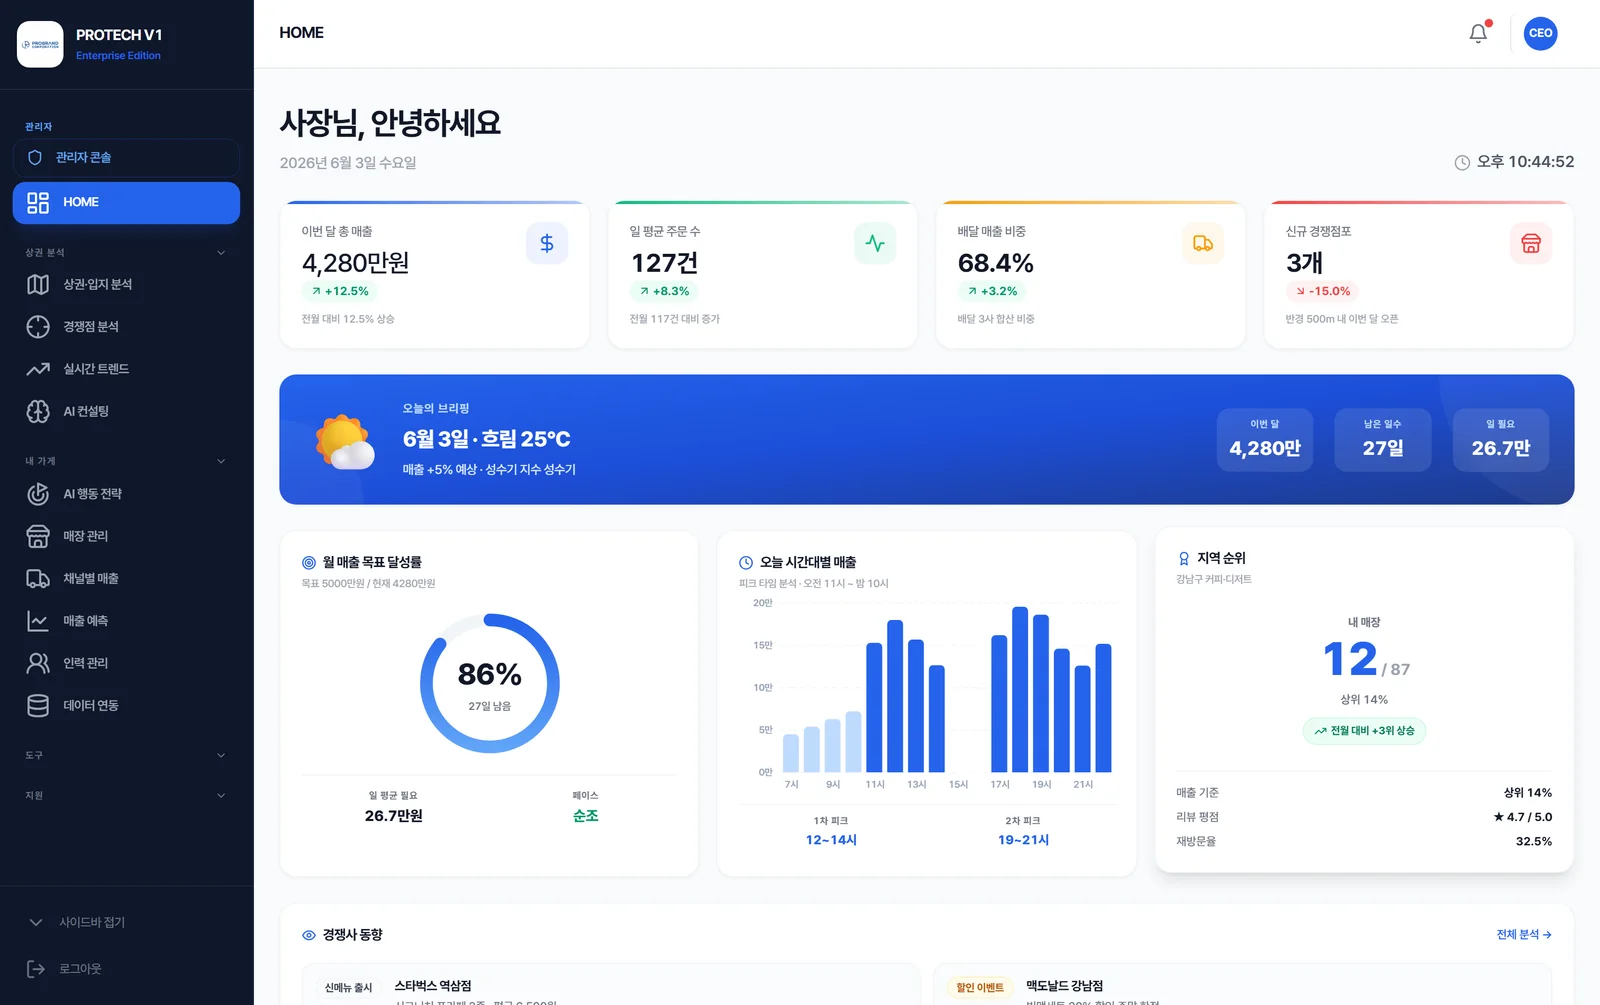1600x1005 pixels.
Task: Go to AI 컨설팅 menu item
Action: [126, 411]
